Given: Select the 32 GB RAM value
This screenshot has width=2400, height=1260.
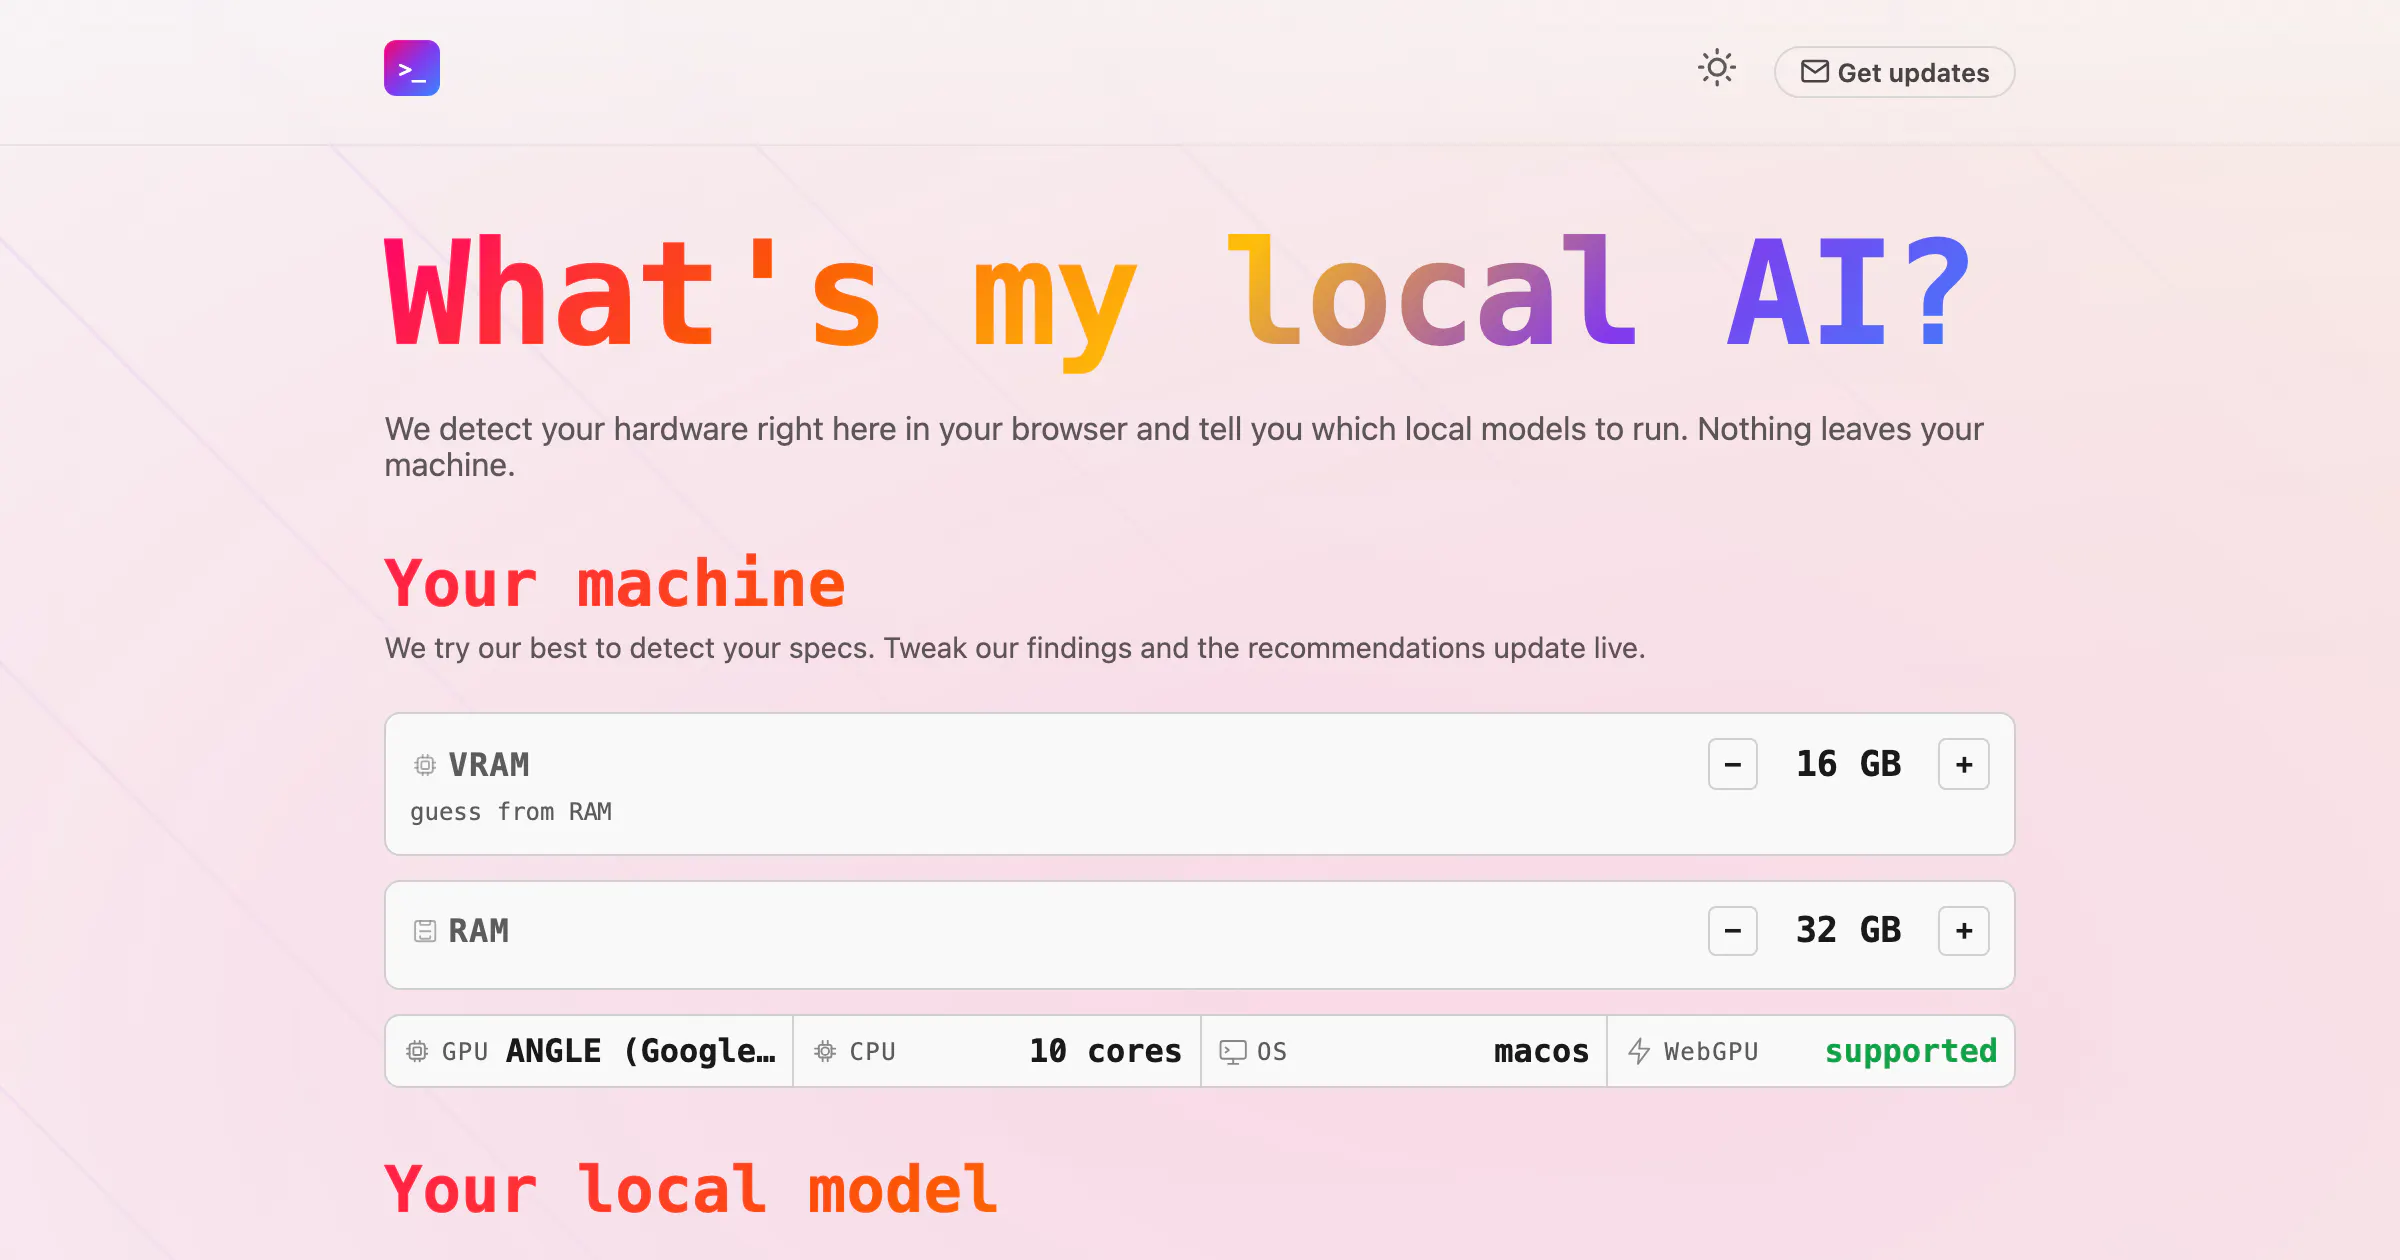Looking at the screenshot, I should 1848,930.
